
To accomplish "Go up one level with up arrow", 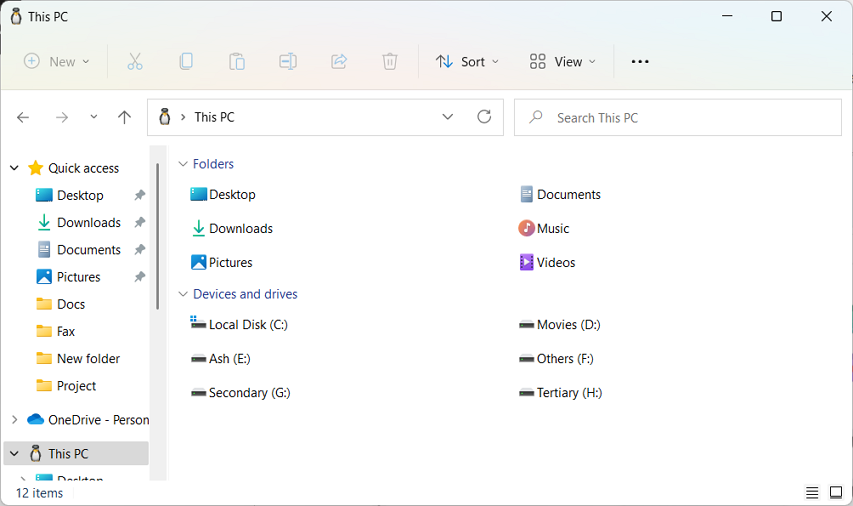I will (125, 117).
